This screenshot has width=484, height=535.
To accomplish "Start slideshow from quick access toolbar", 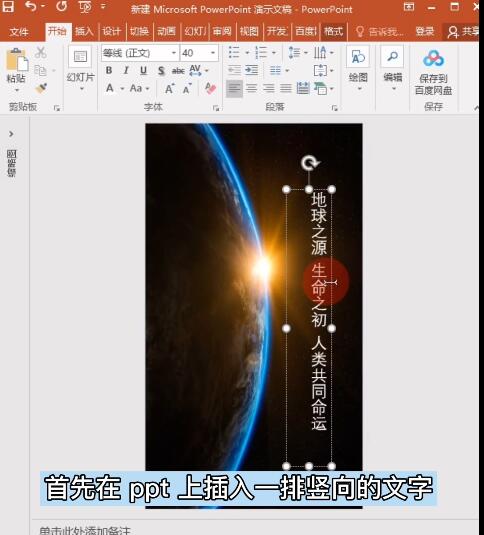I will 85,7.
